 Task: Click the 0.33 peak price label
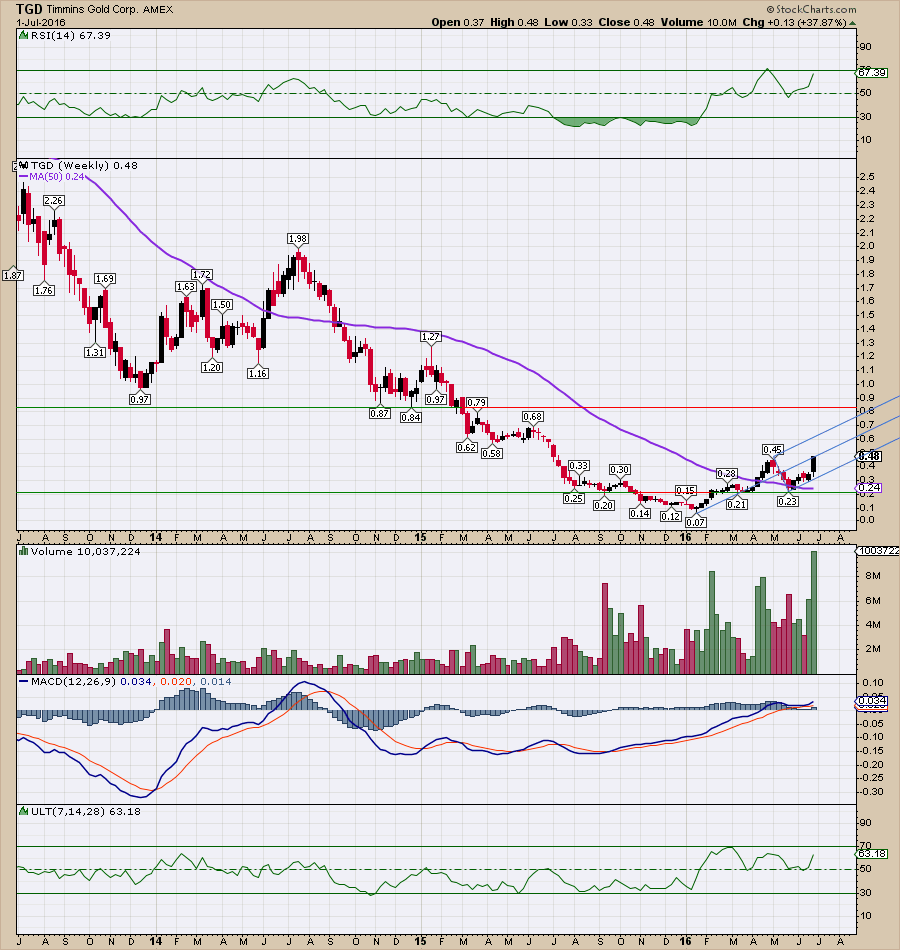(579, 465)
